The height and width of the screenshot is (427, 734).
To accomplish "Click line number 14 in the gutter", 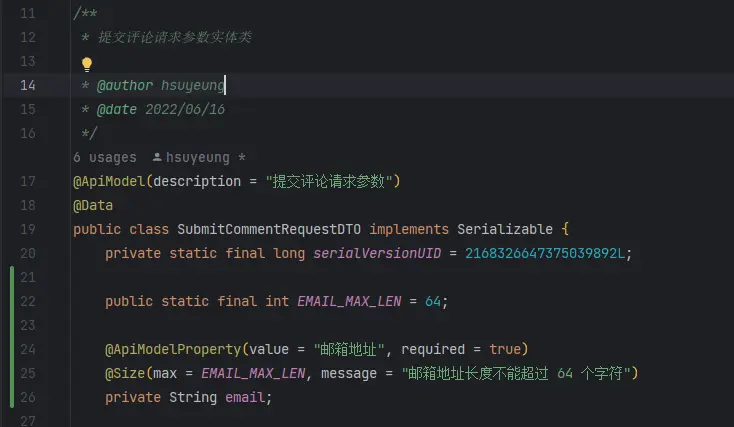I will point(28,85).
